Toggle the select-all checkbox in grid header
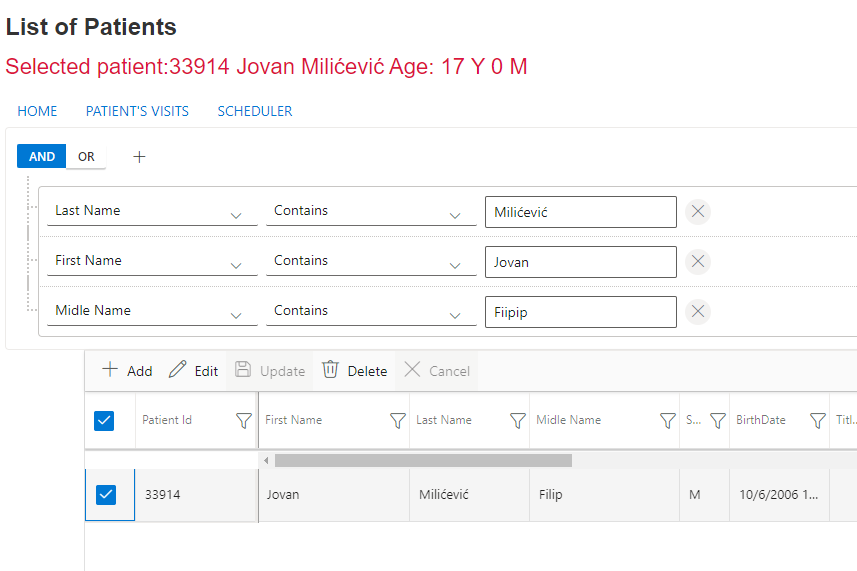 click(104, 421)
